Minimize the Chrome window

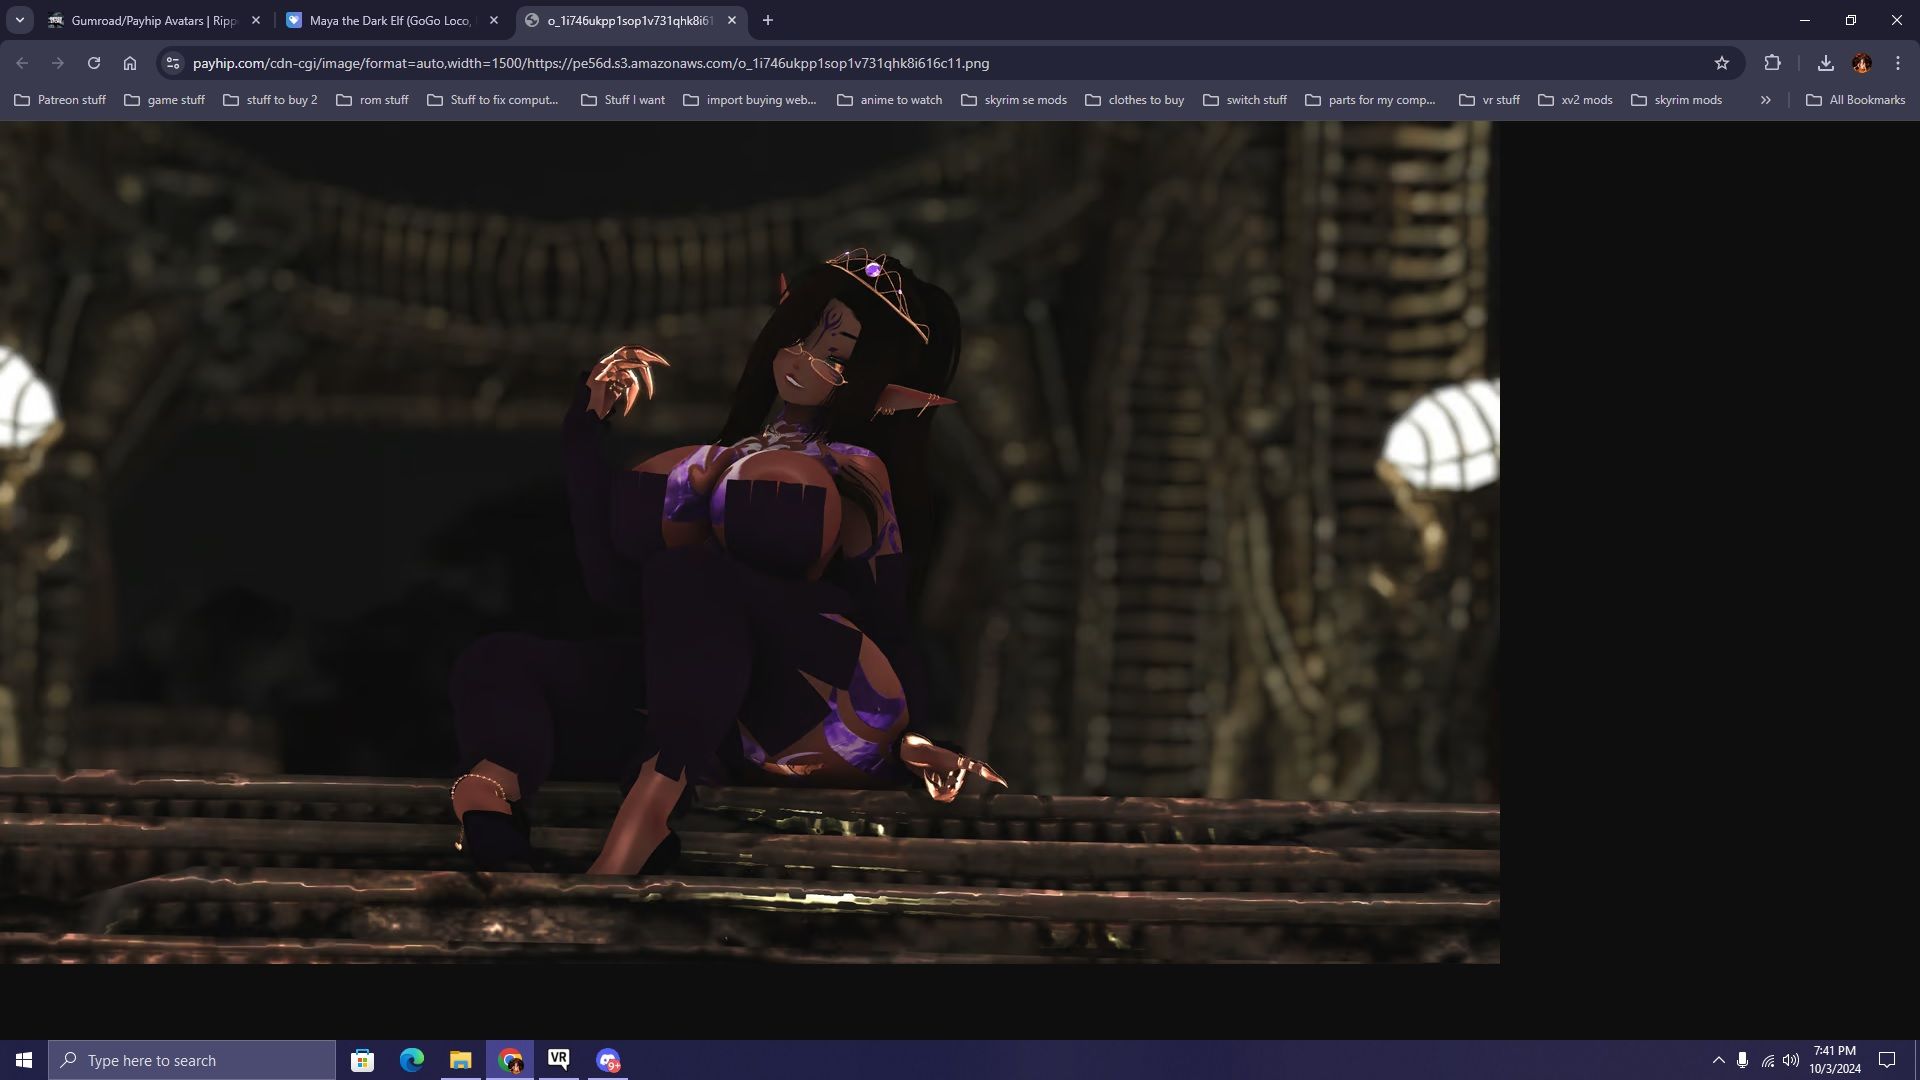(x=1805, y=20)
